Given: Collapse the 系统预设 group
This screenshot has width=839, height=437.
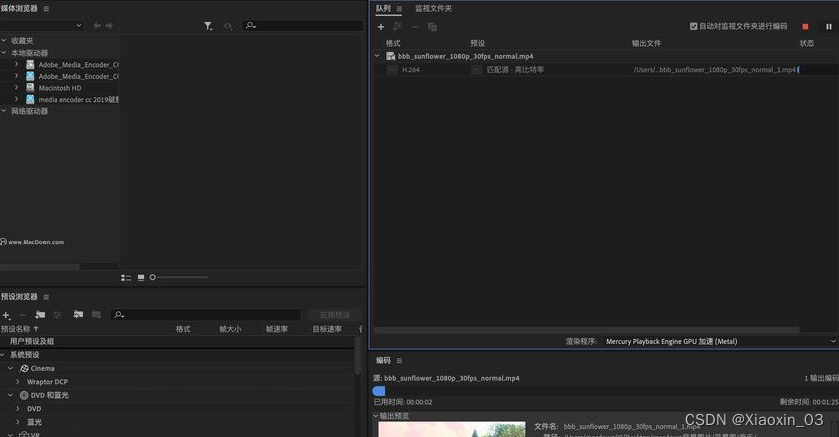Looking at the screenshot, I should [3, 355].
